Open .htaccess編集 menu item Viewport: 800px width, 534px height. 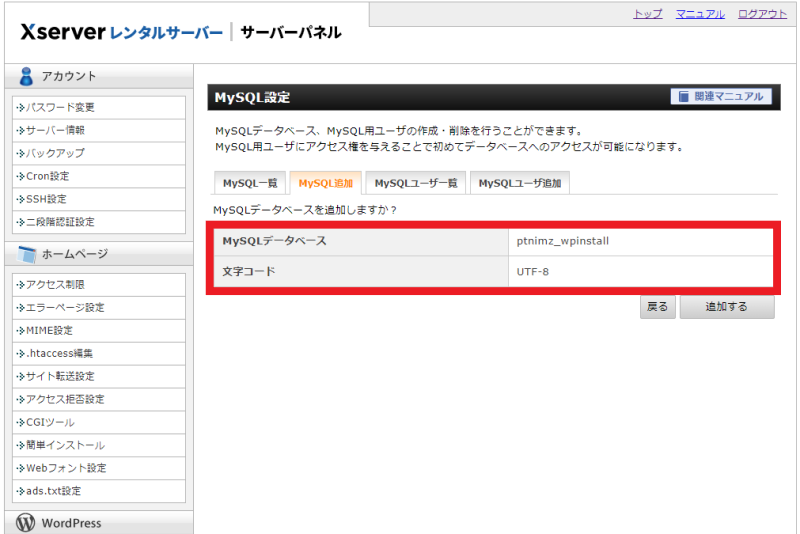coord(99,353)
